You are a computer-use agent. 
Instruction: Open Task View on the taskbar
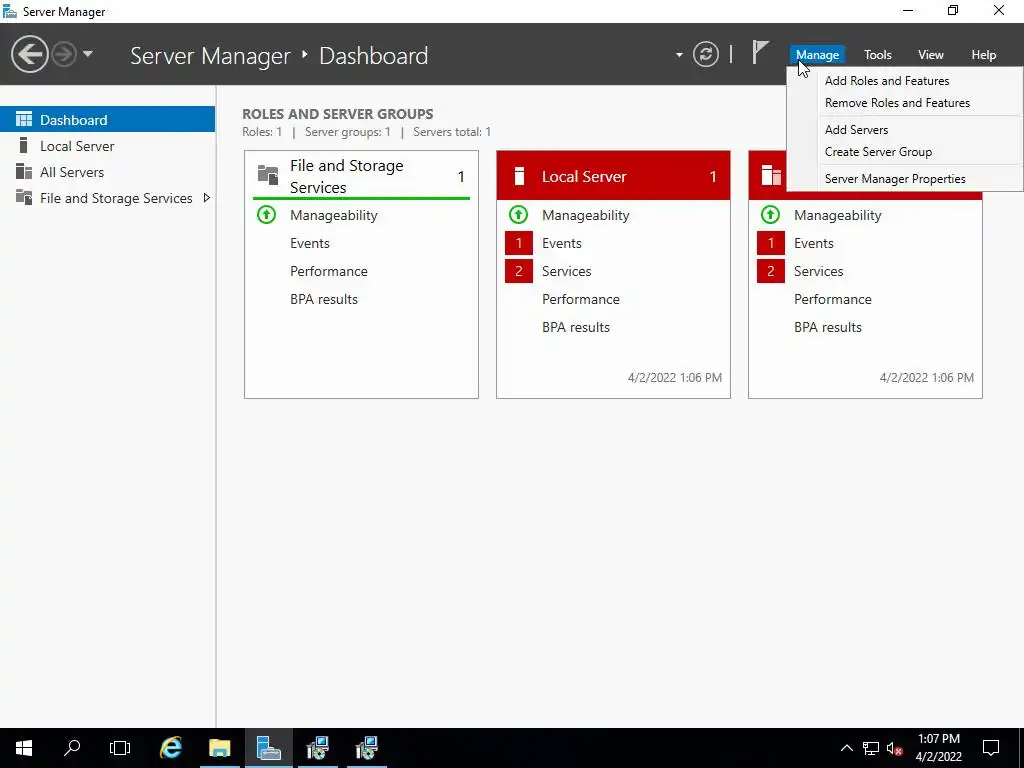coord(120,748)
